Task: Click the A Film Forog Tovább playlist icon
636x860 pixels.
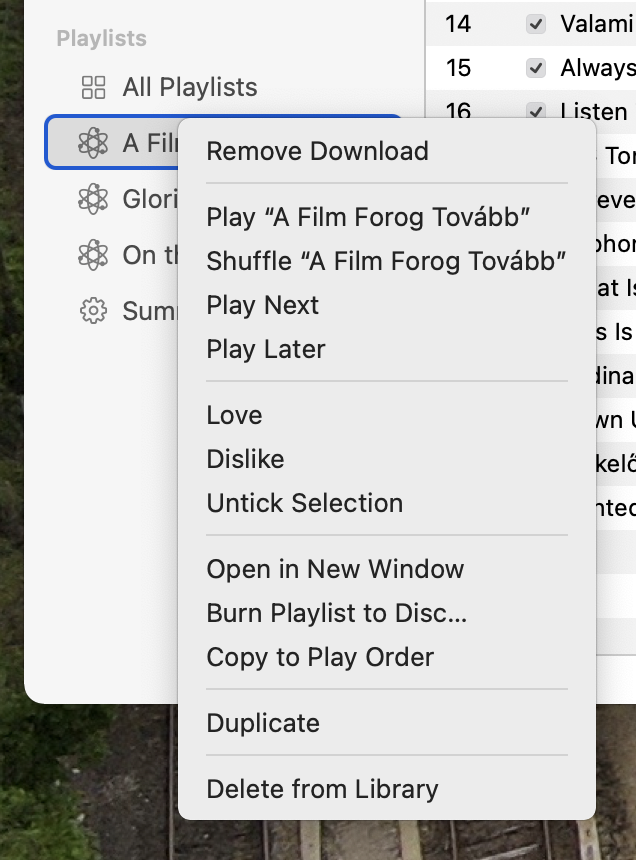Action: pos(93,143)
